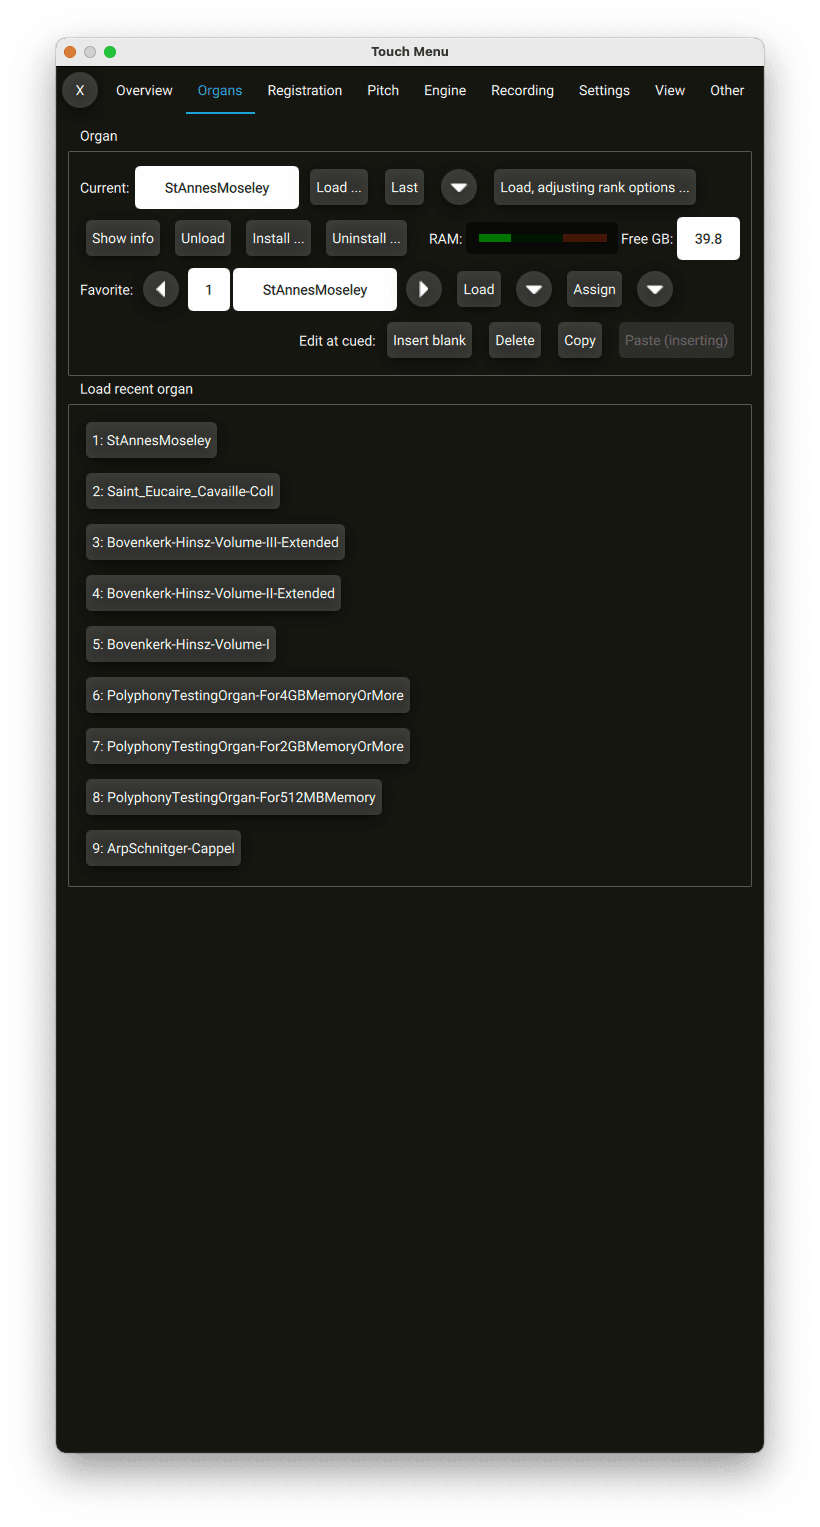Screen dimensions: 820x1527
Task: Click the favorite number field showing 1
Action: click(x=209, y=289)
